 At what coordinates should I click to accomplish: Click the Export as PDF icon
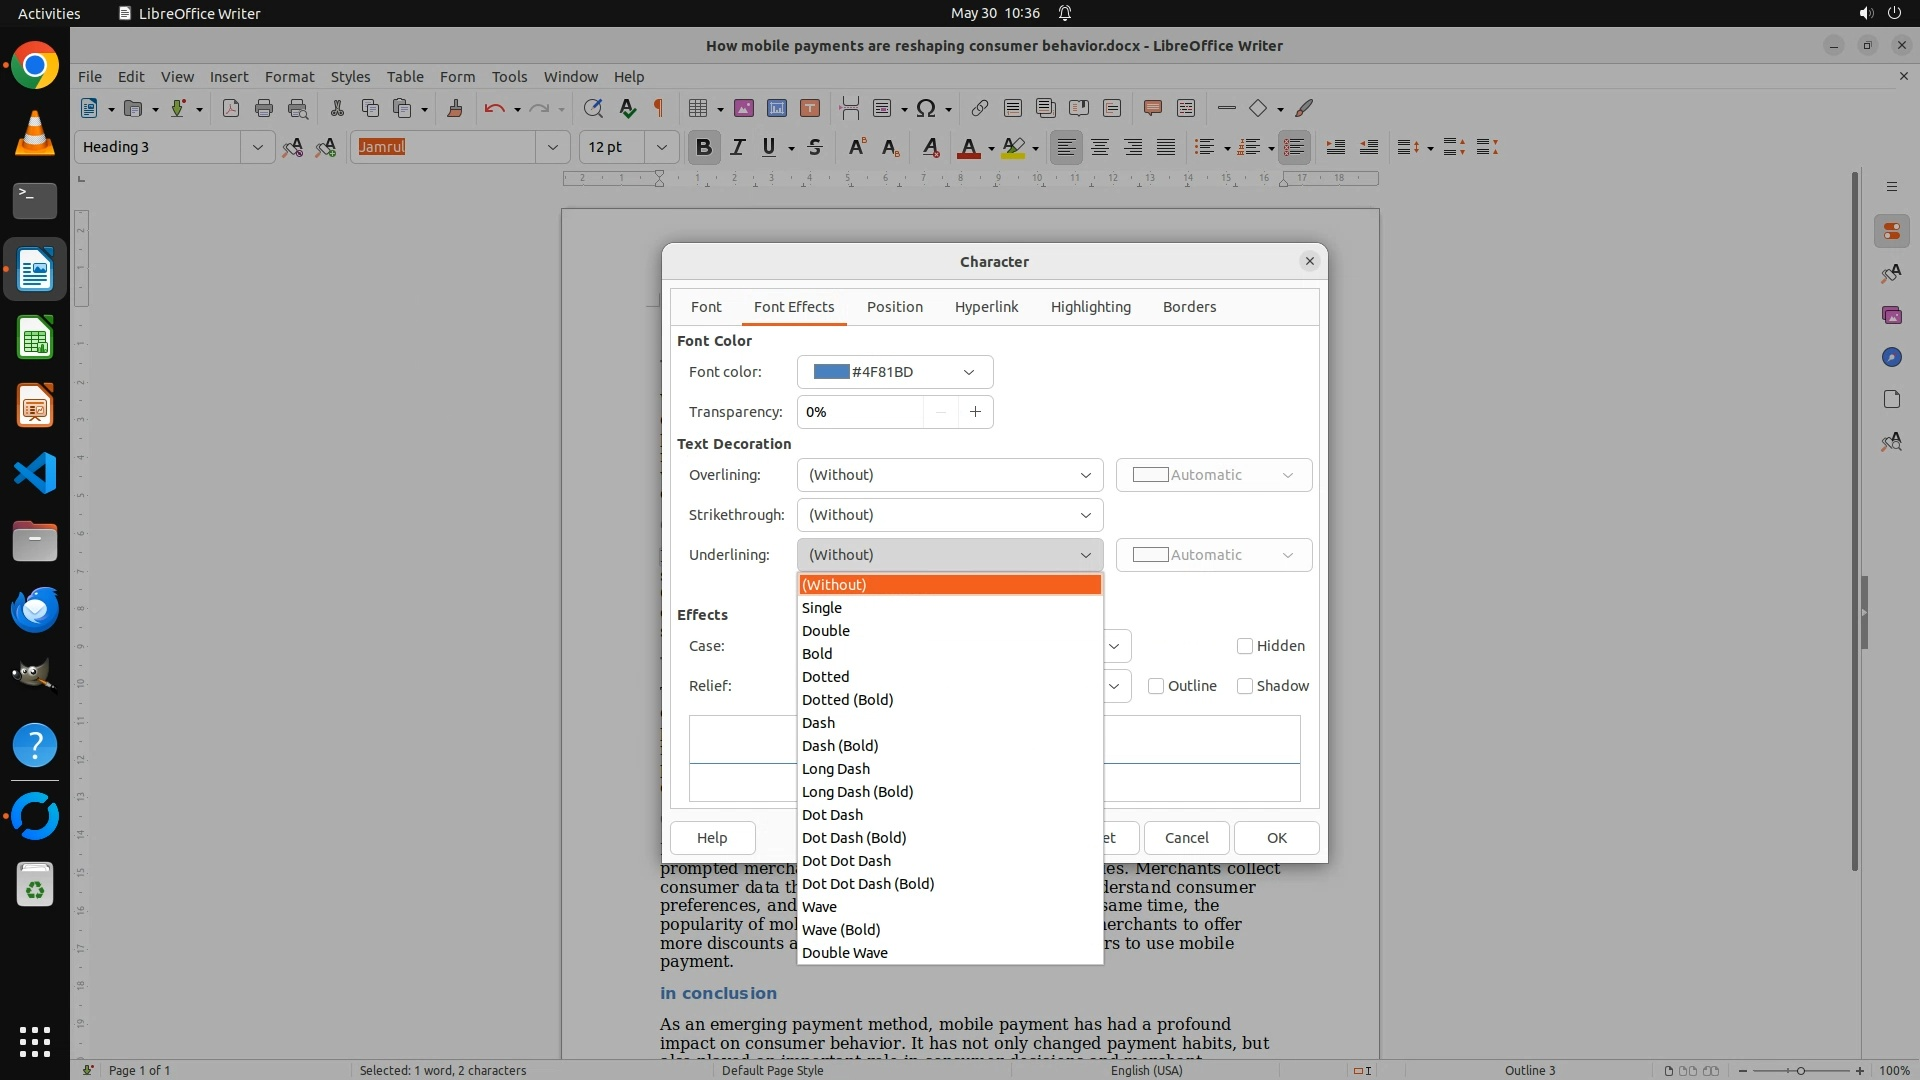click(231, 108)
